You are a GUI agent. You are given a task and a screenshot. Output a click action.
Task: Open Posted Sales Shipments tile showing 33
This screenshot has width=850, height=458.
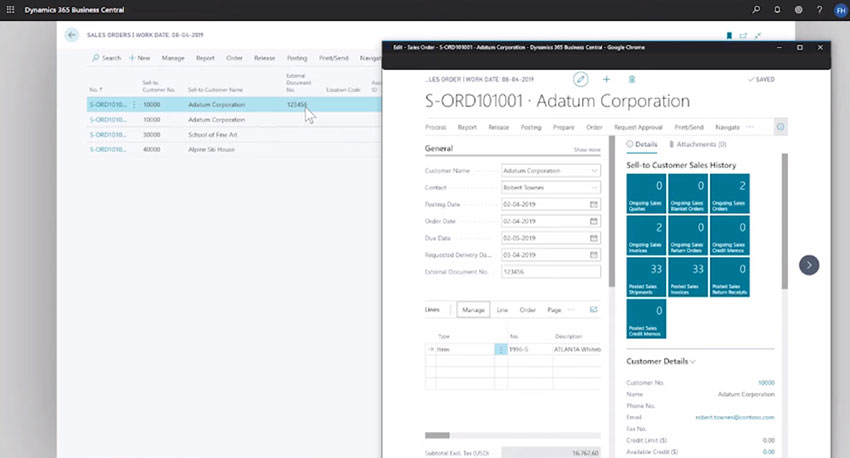[x=646, y=277]
